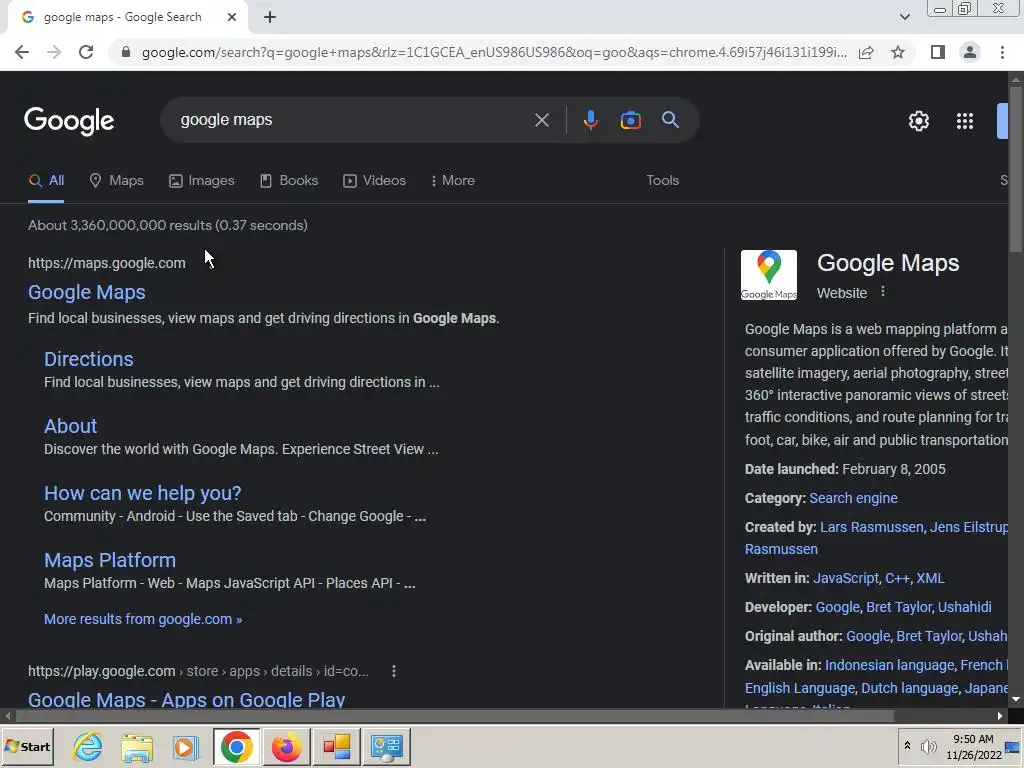Open the About sitelink
The width and height of the screenshot is (1024, 768).
[x=71, y=426]
